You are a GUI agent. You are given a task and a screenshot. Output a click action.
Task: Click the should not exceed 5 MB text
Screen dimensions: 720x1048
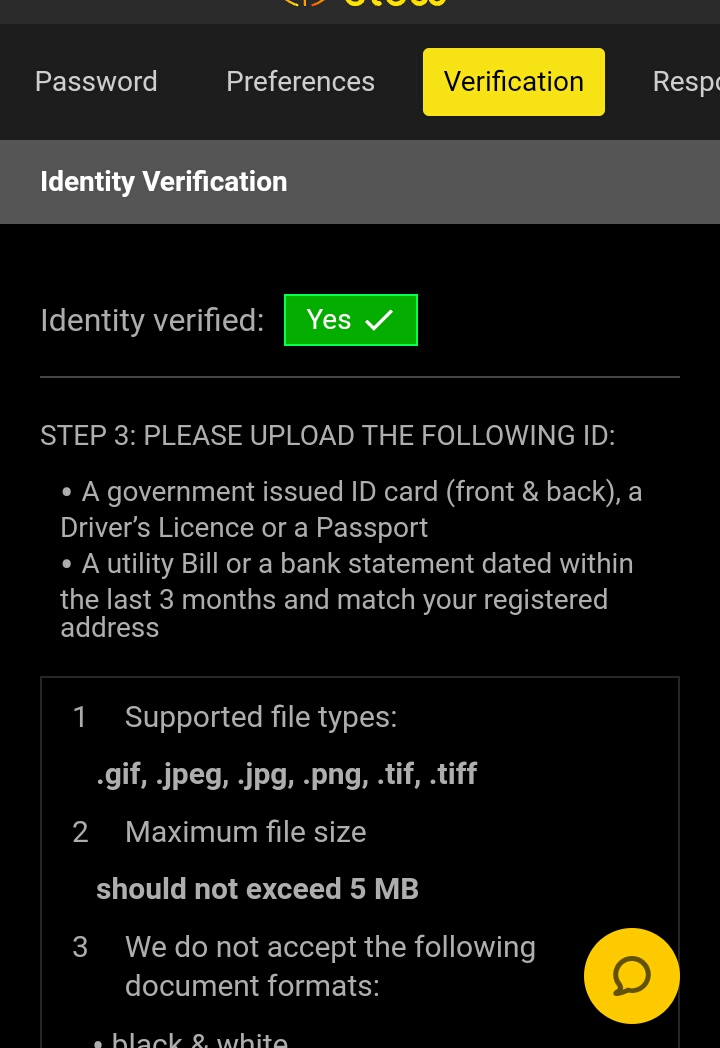coord(257,889)
